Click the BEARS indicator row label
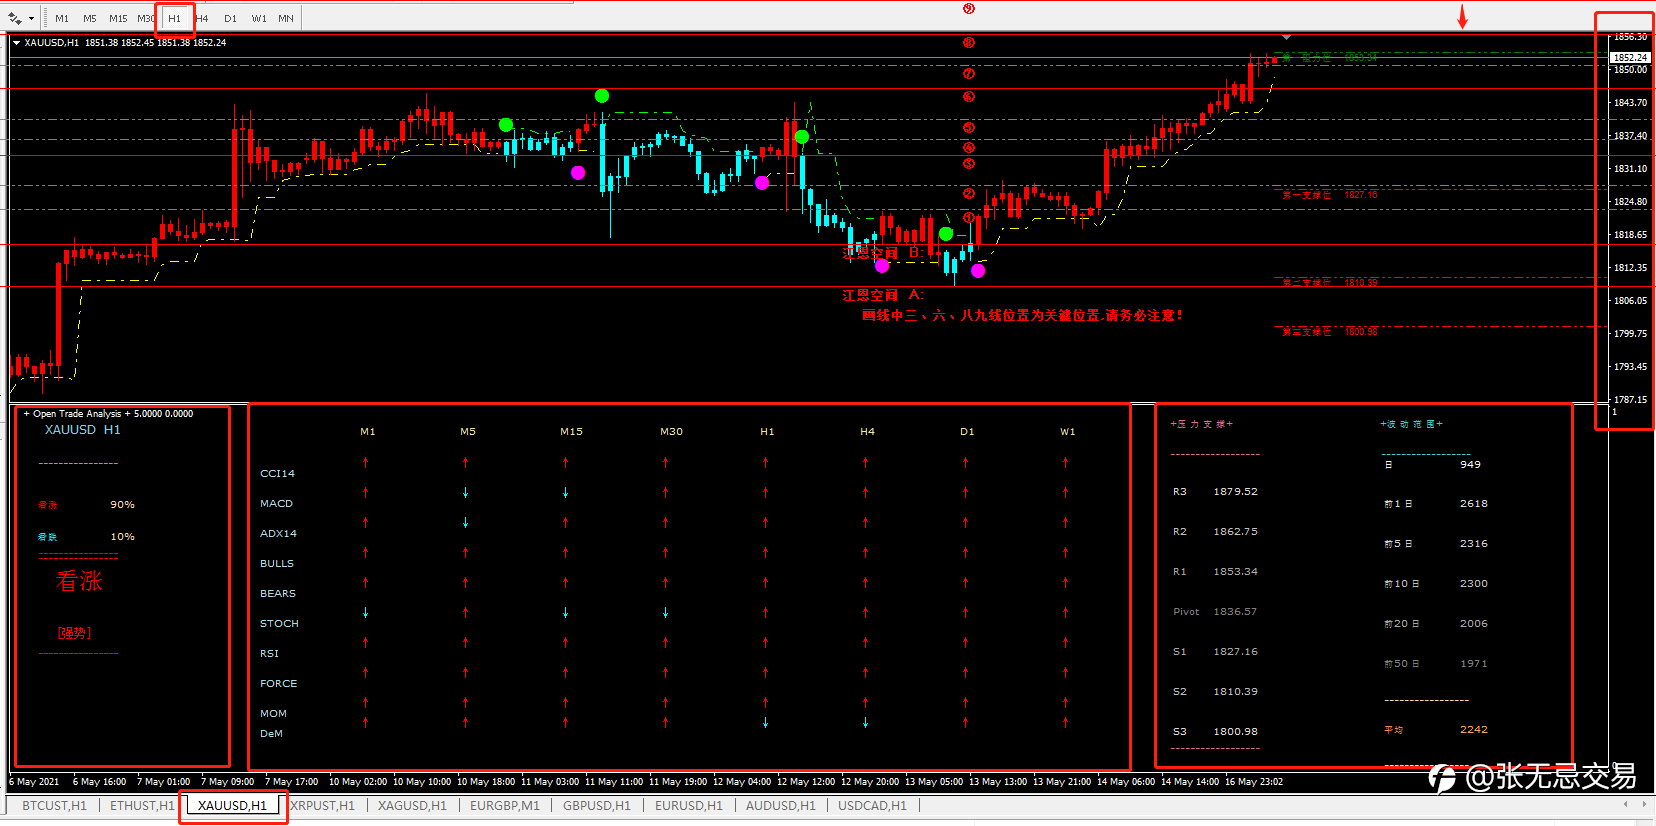 pos(278,593)
